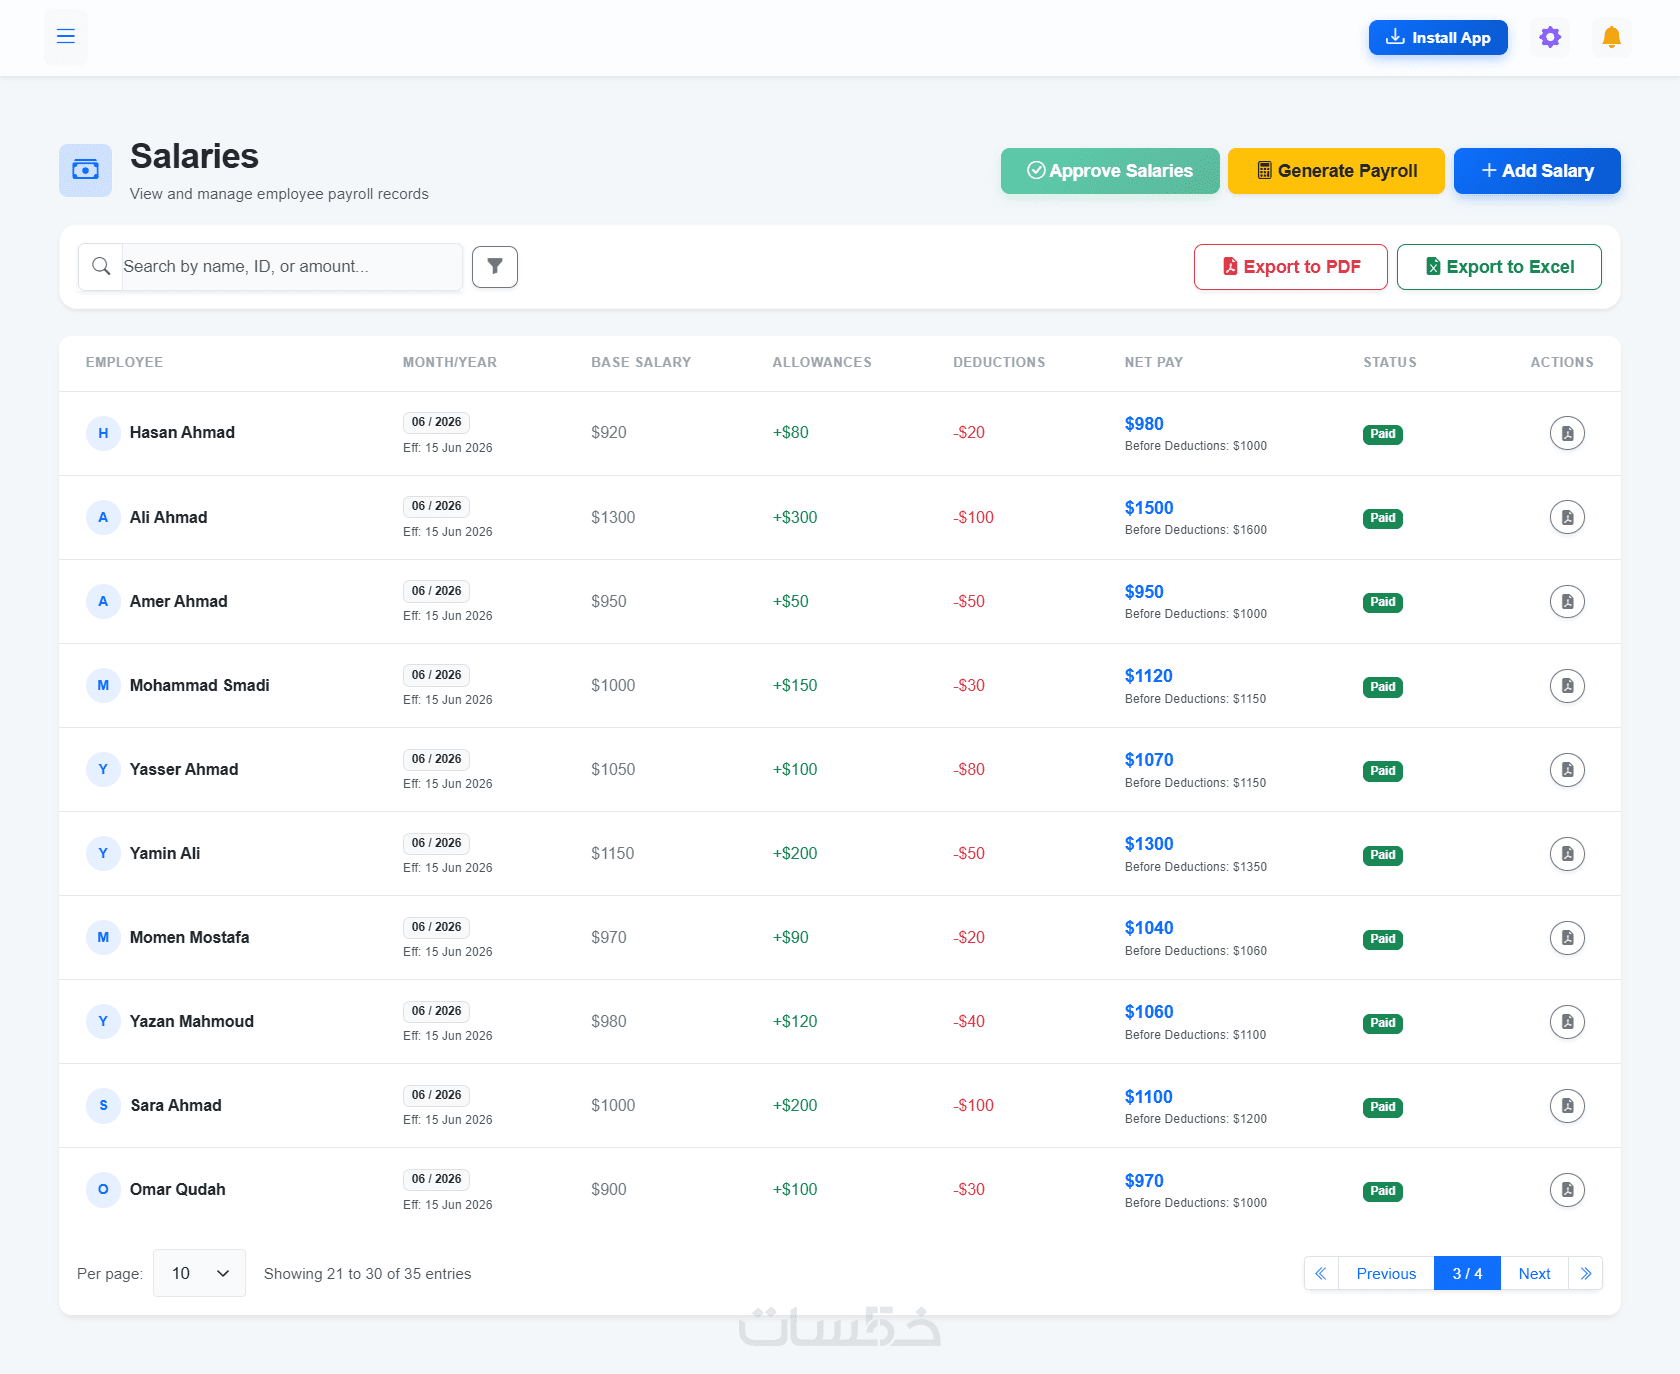Click the Generate Payroll button

(1336, 171)
